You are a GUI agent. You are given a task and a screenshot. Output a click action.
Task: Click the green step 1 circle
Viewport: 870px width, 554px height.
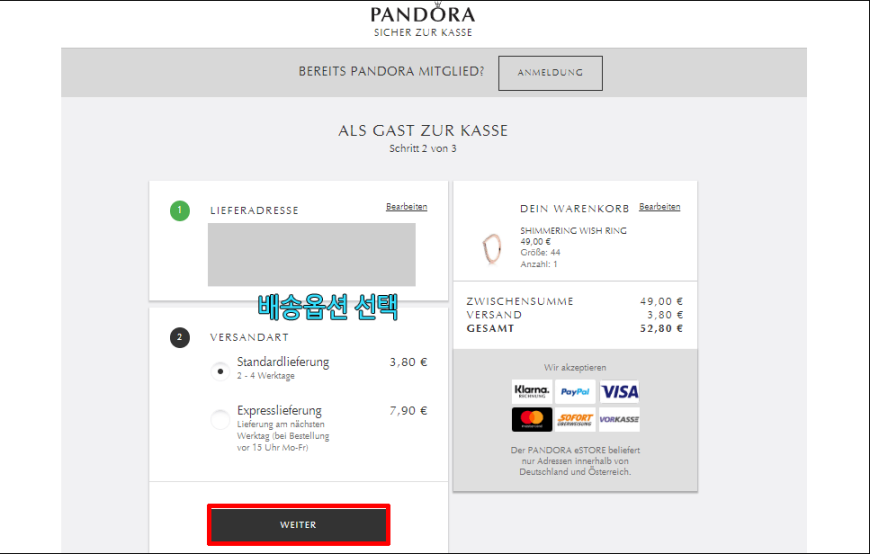(x=180, y=211)
